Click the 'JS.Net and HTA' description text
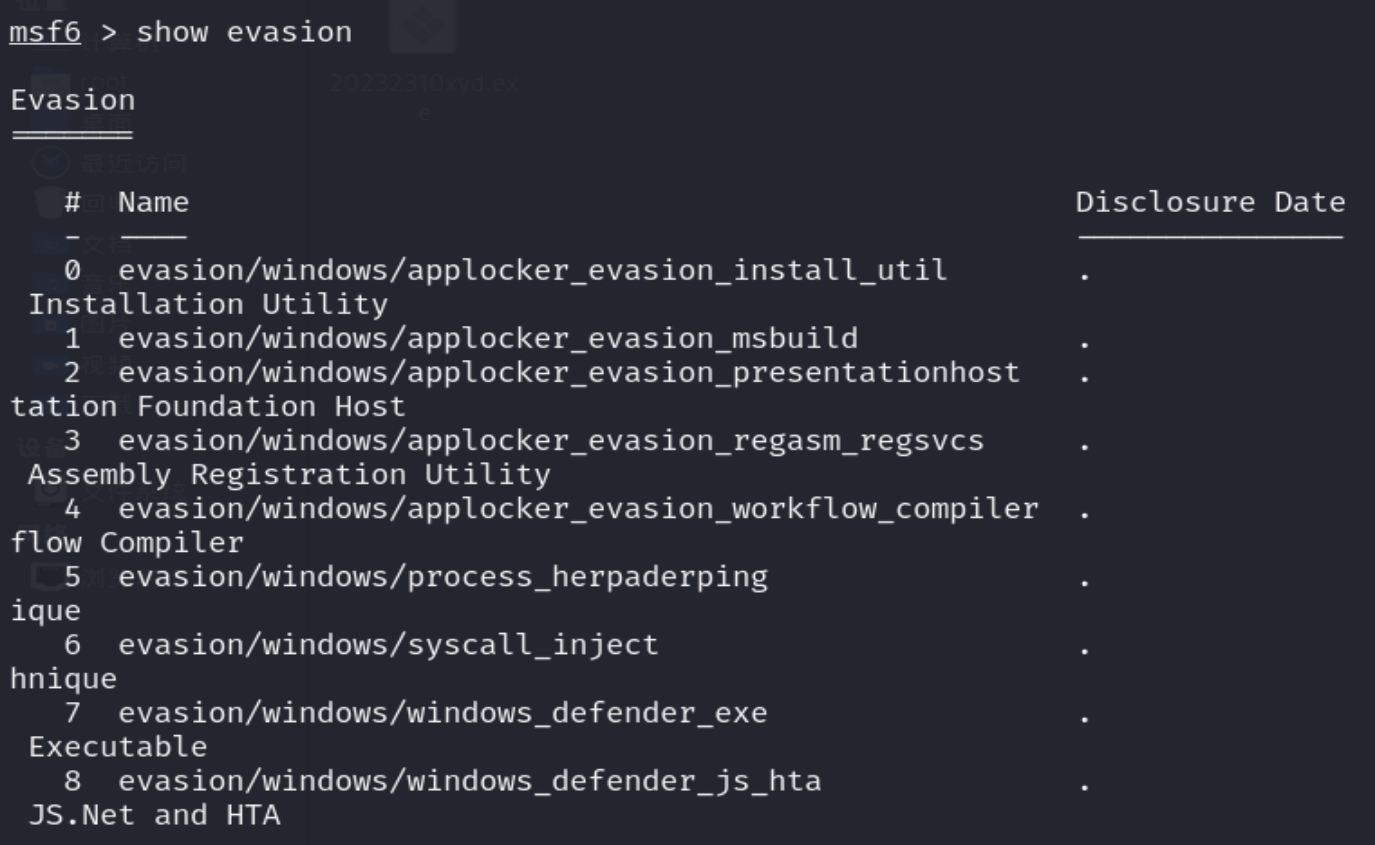Screen dimensions: 1375x845 (154, 815)
